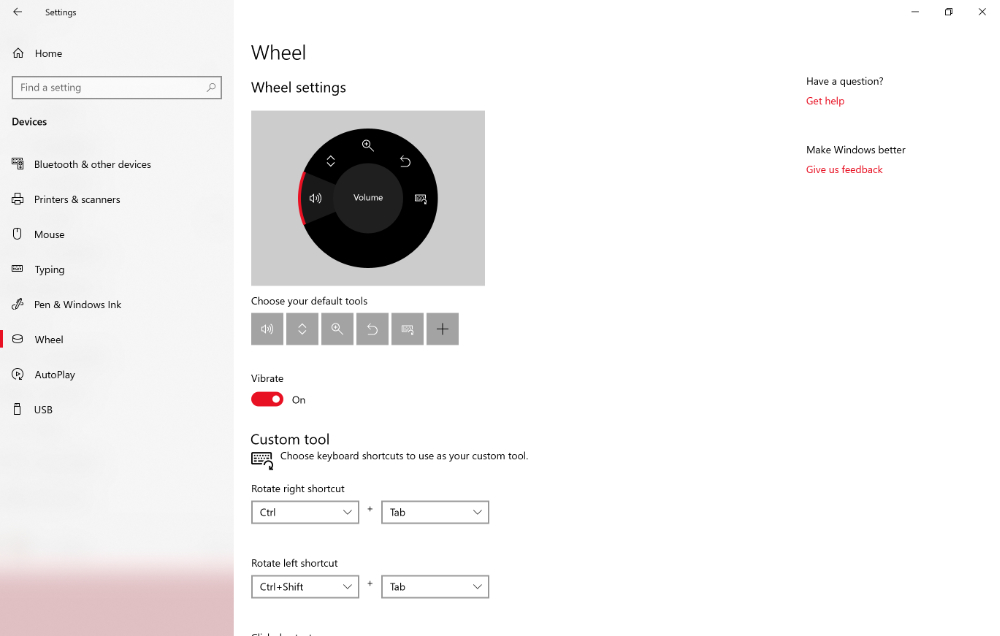Click the Get help link

click(x=824, y=101)
